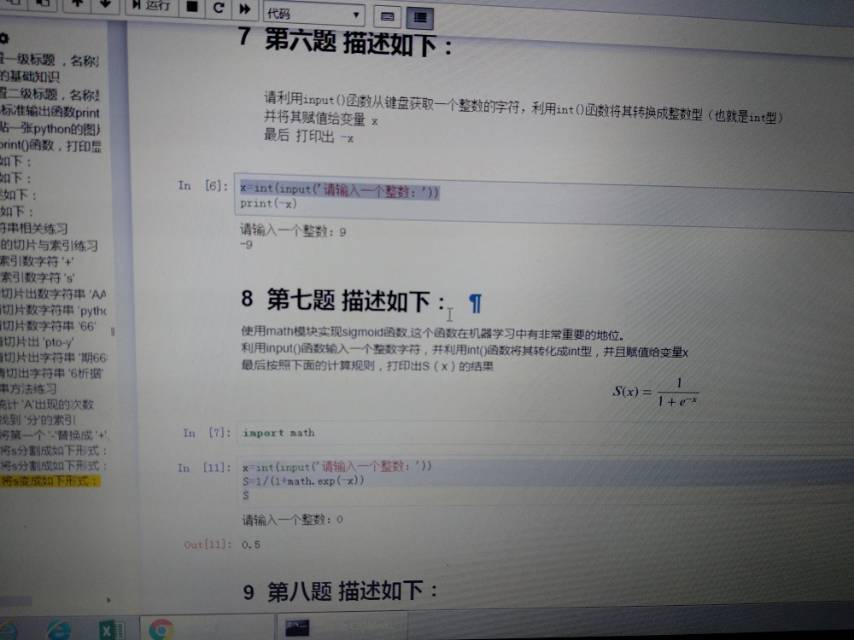Select the yellow highlighted TOC entry
Viewport: 854px width, 640px height.
click(50, 481)
